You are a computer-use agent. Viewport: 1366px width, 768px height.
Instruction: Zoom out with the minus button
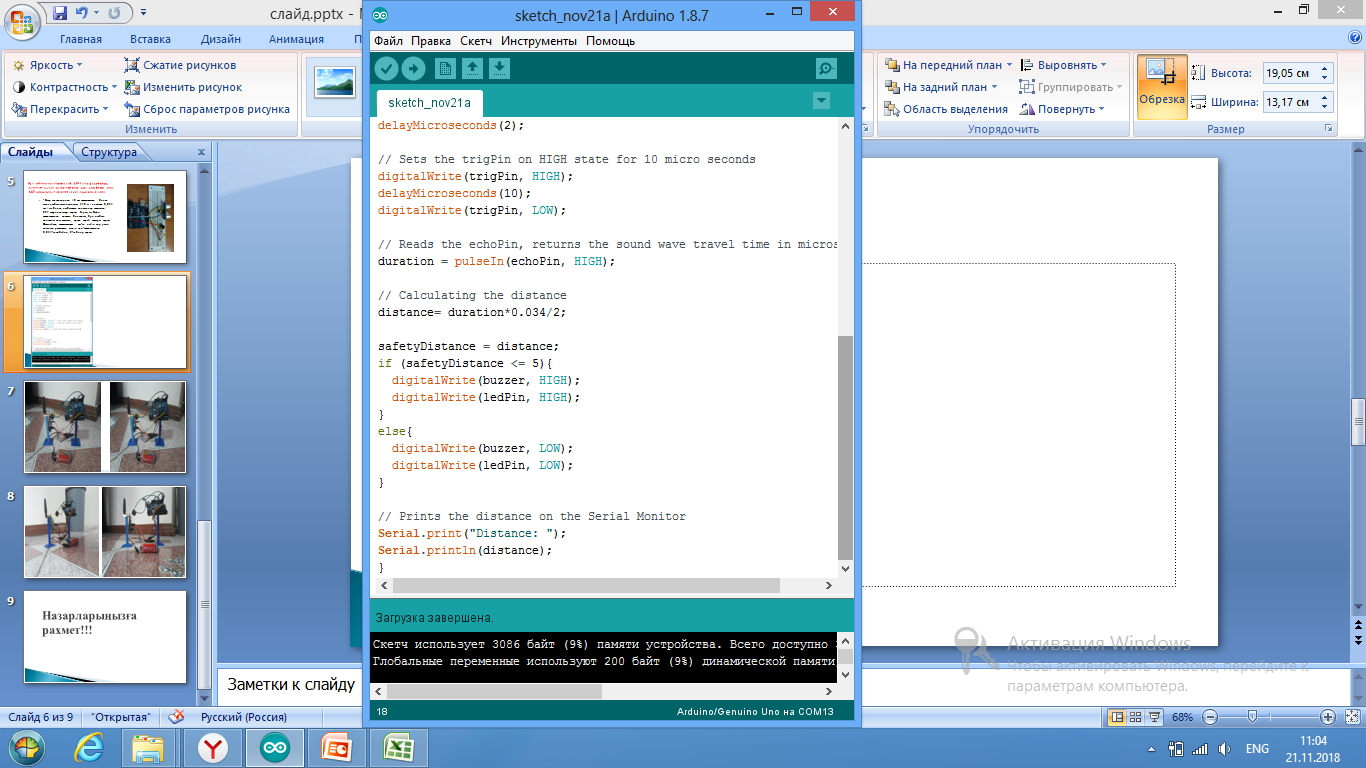1209,717
